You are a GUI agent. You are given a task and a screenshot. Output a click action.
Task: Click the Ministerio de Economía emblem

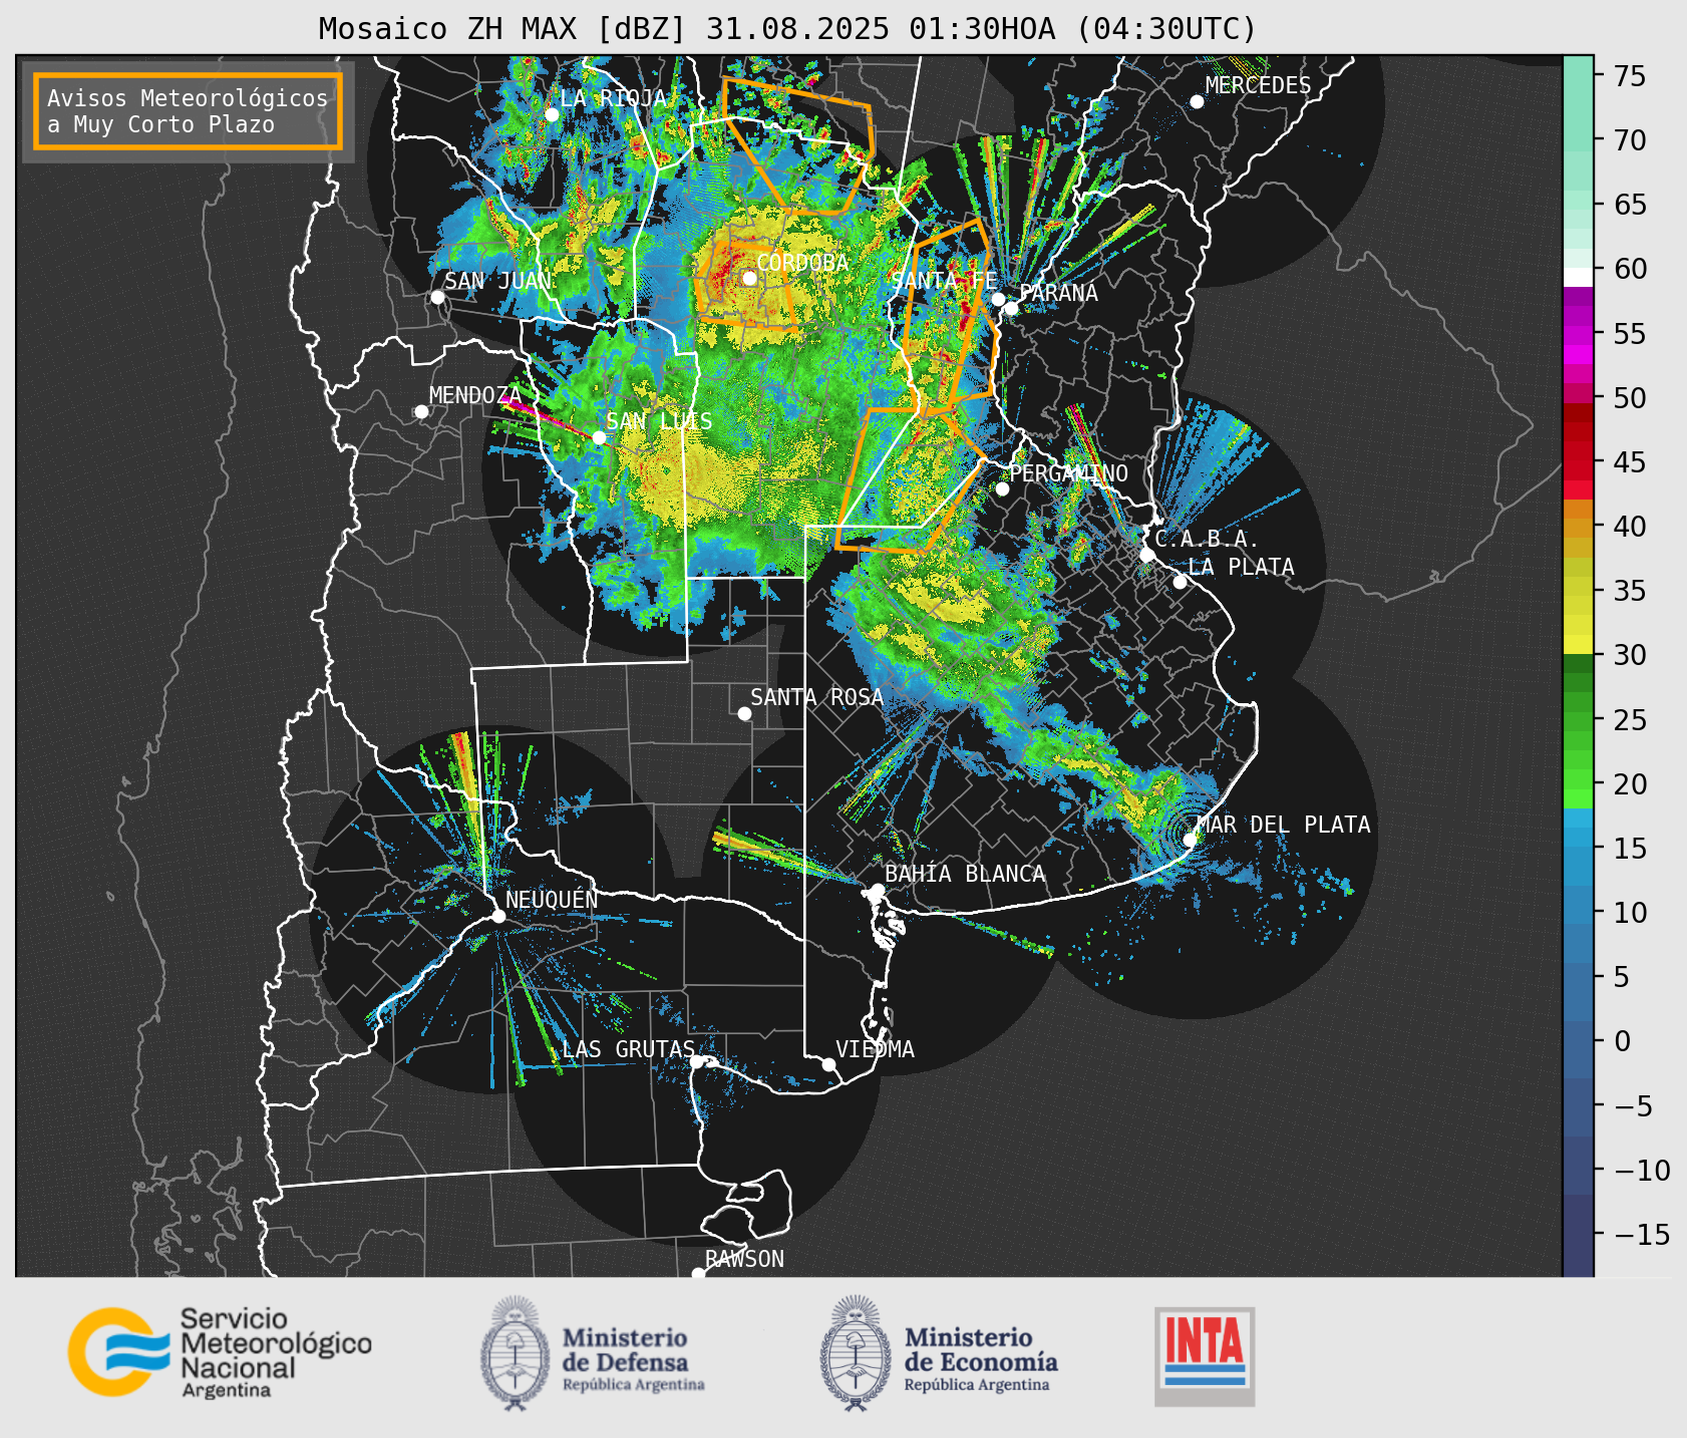click(854, 1353)
